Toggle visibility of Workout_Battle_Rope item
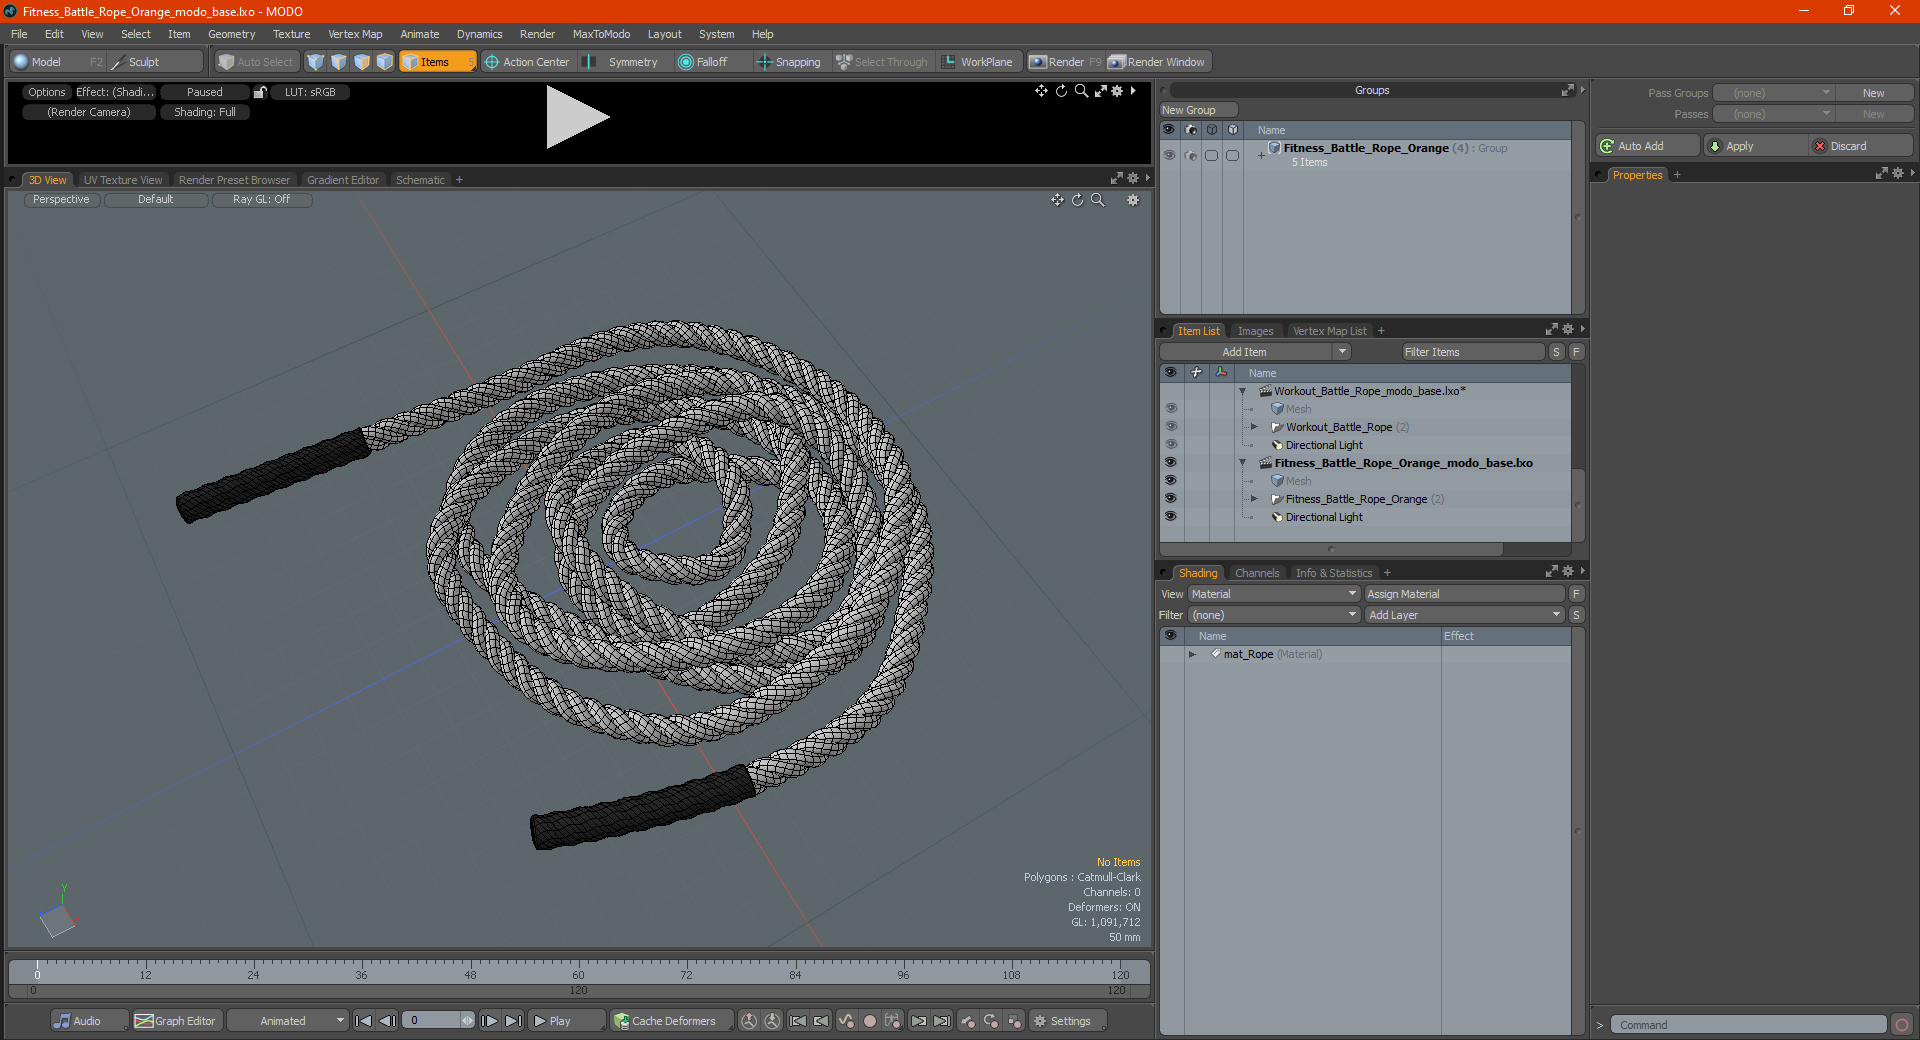Viewport: 1920px width, 1040px height. (1170, 427)
